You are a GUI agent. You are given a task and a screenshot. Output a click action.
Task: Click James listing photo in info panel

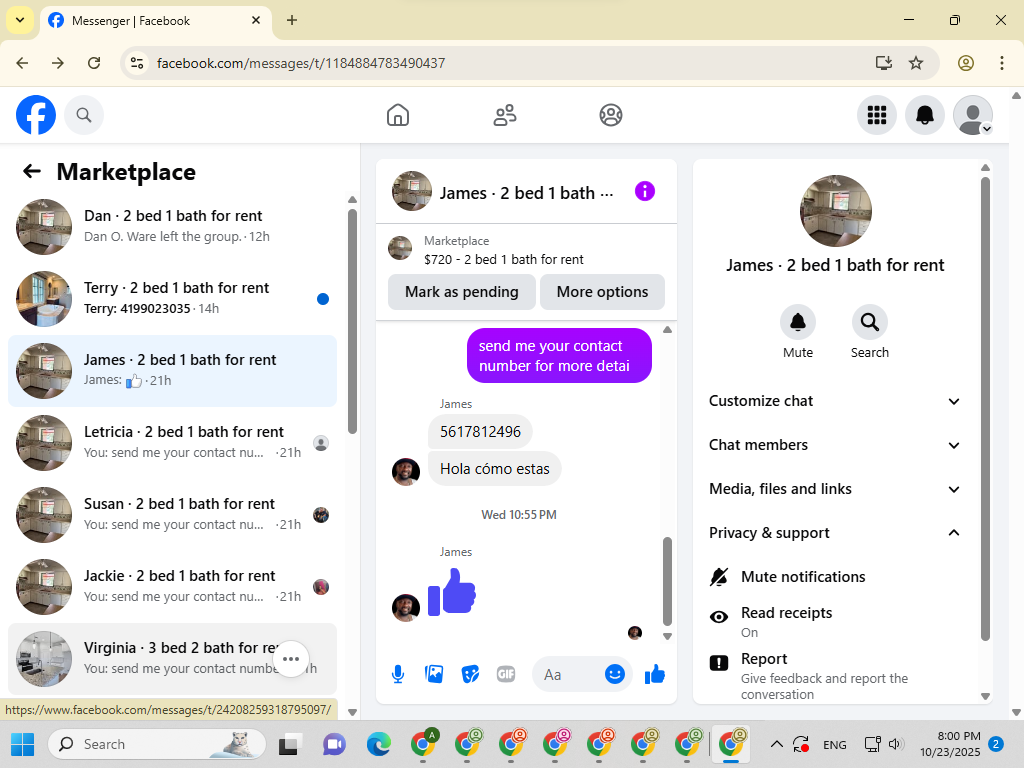(x=835, y=211)
